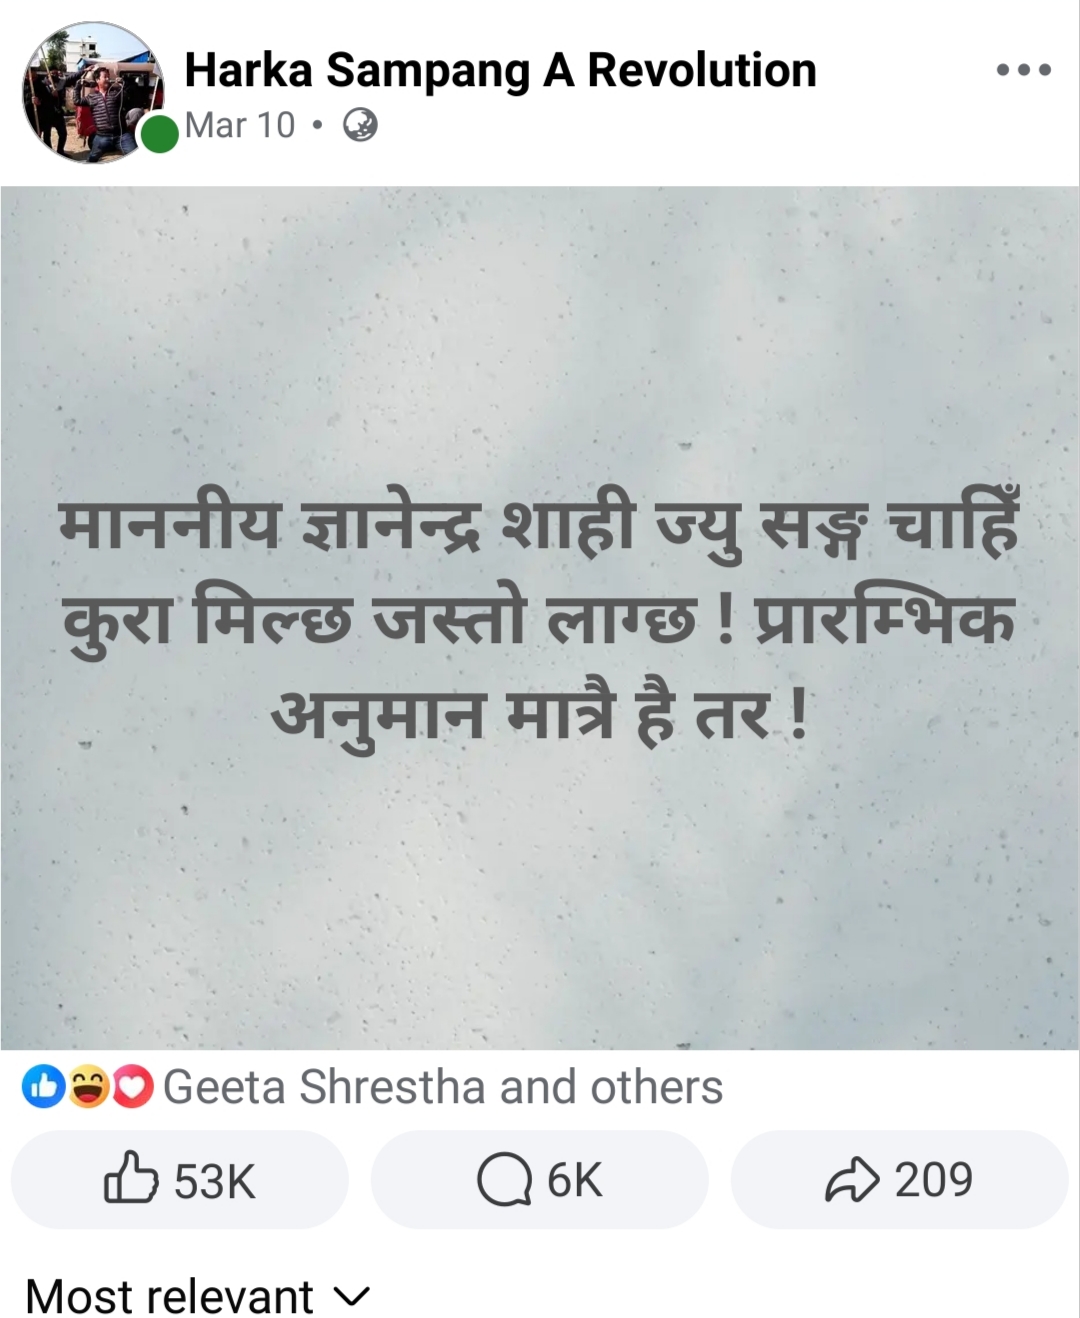
Task: Open the 6K comments button
Action: point(540,1180)
